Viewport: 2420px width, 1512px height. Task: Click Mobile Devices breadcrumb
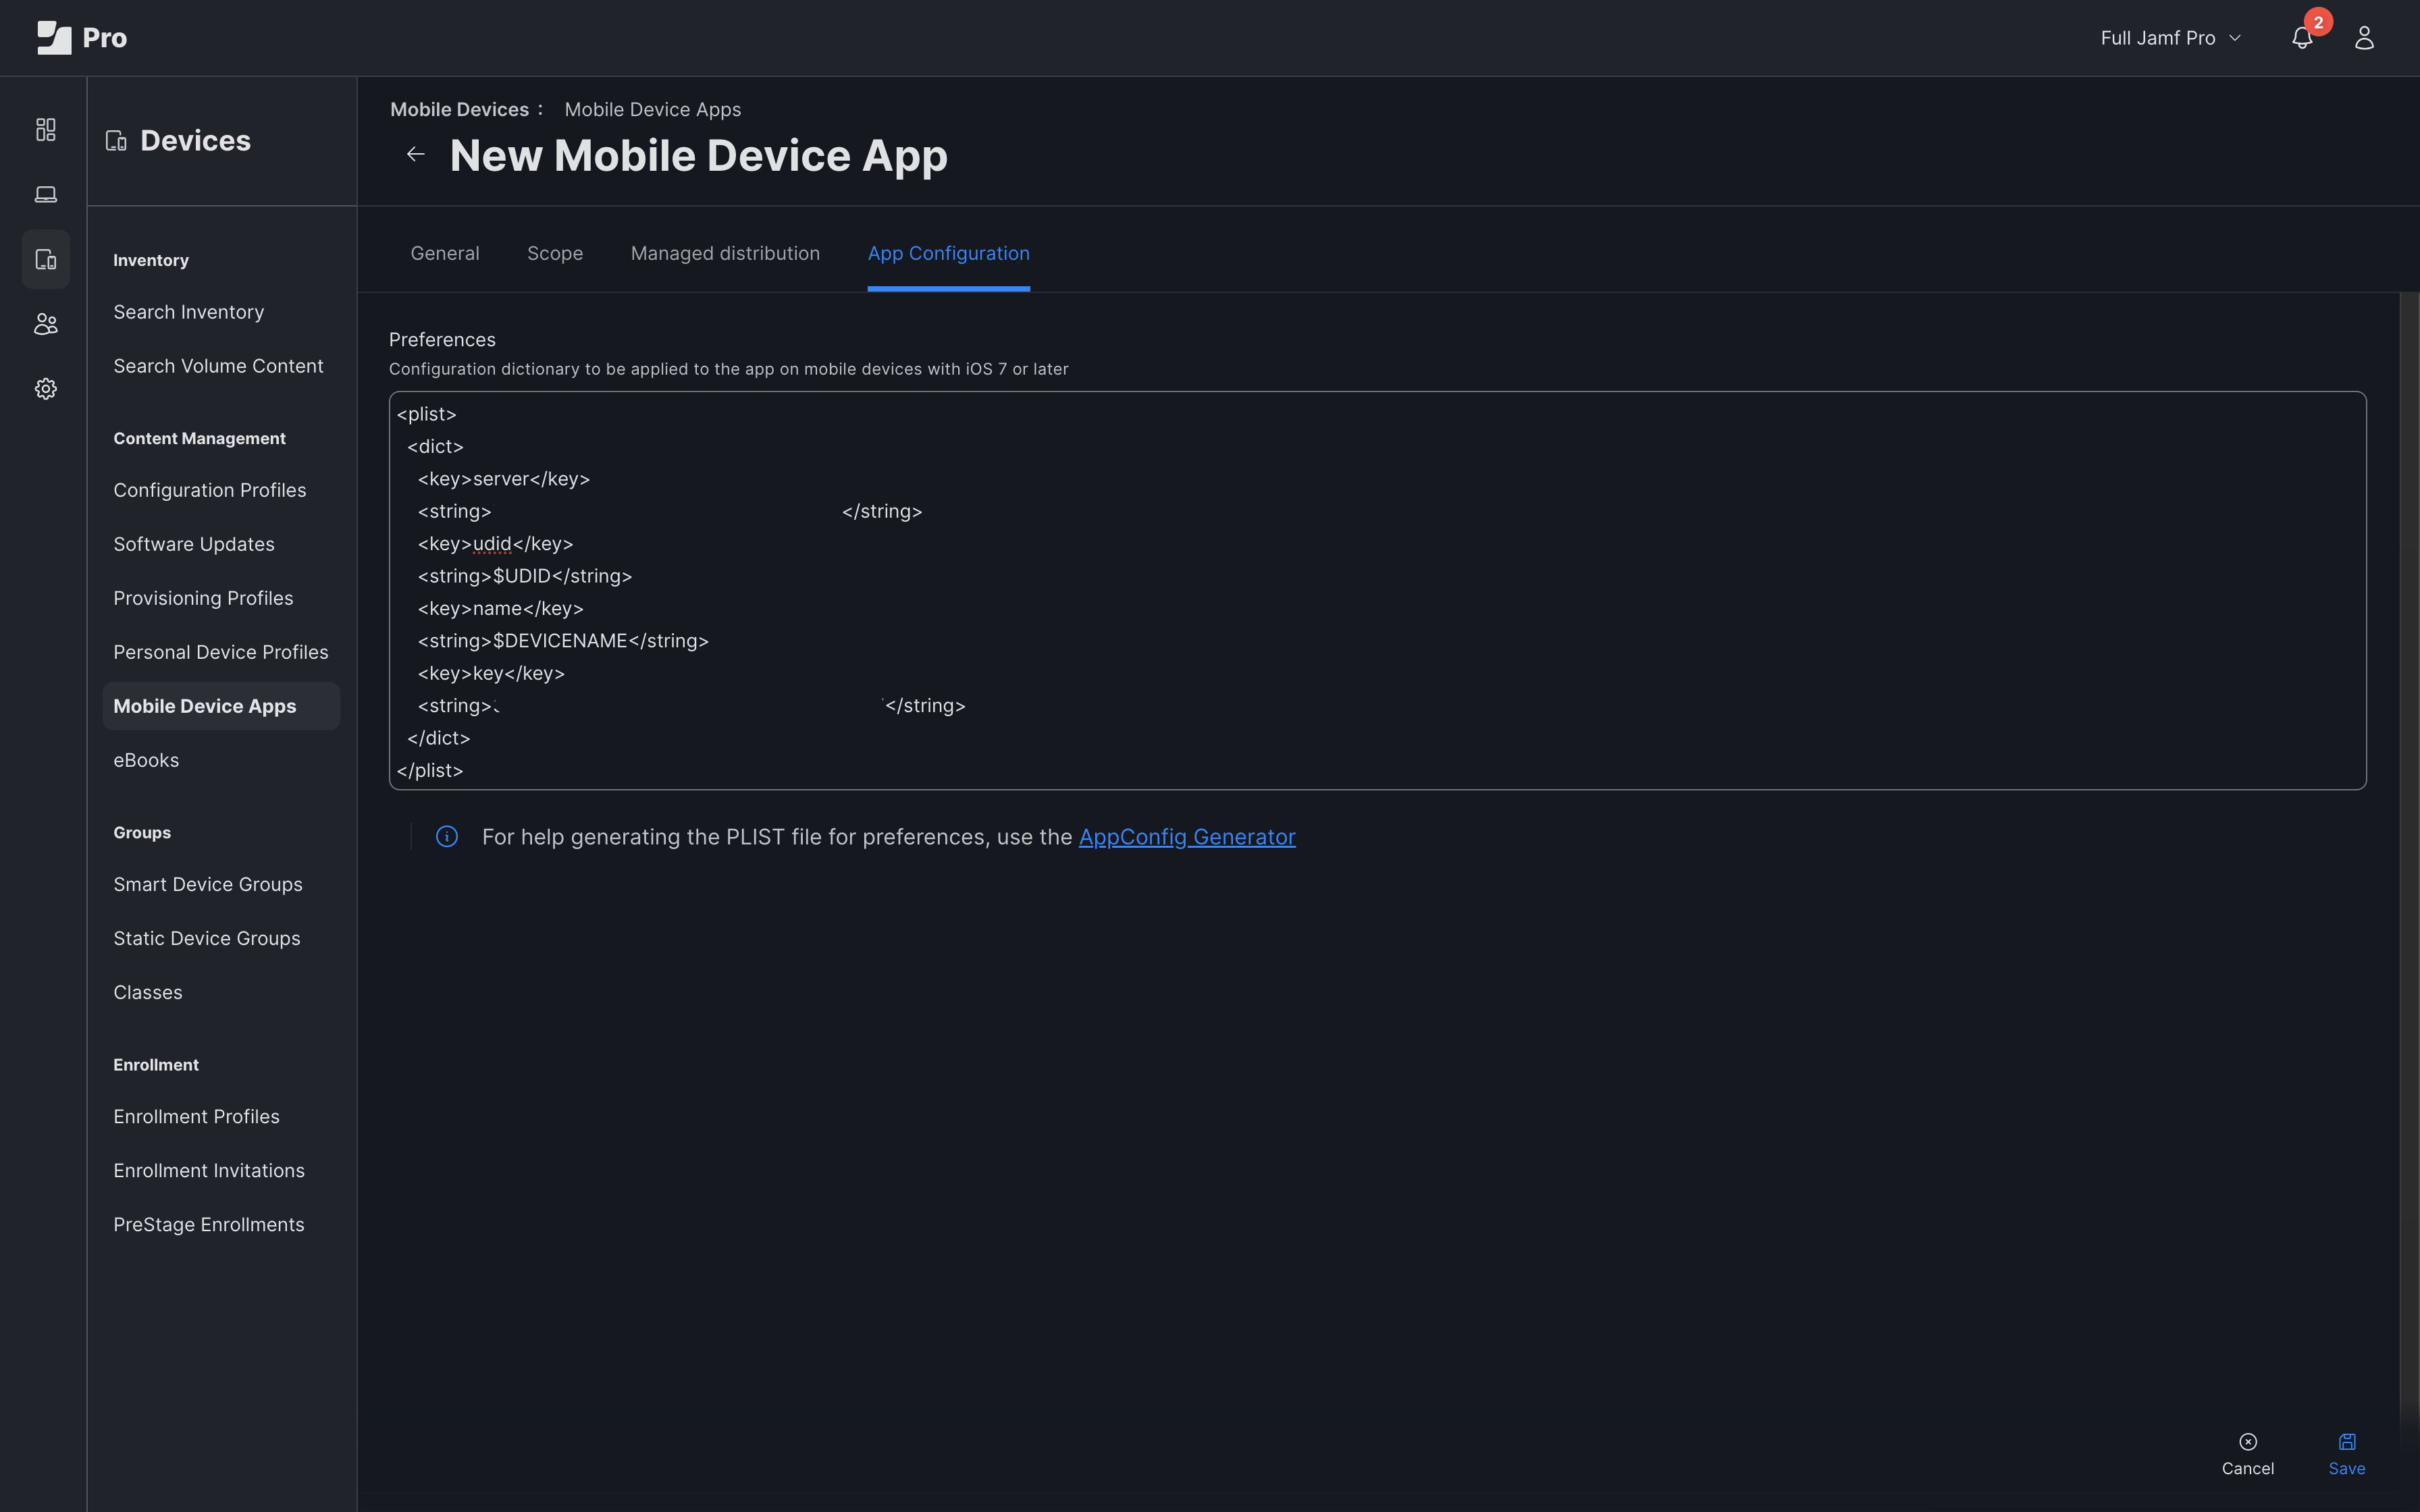click(x=459, y=109)
